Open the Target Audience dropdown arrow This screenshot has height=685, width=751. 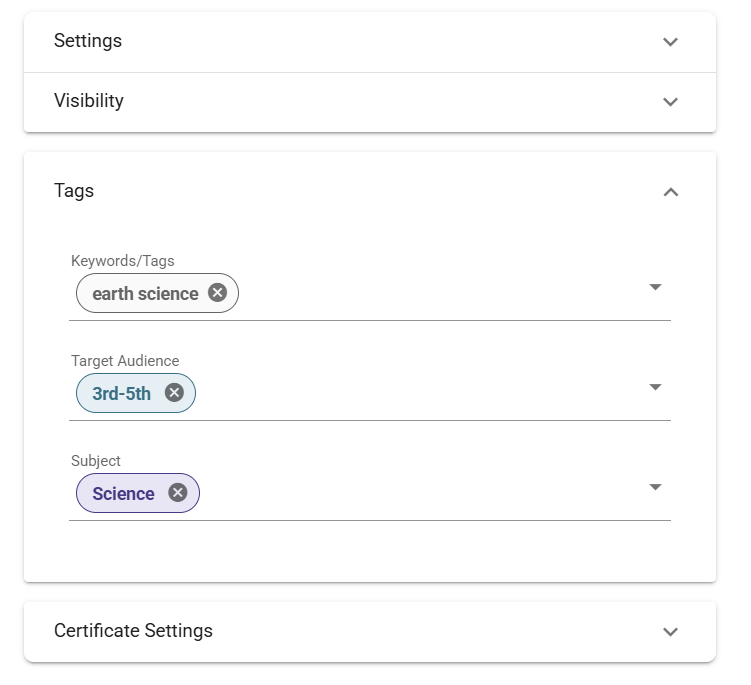pos(655,387)
